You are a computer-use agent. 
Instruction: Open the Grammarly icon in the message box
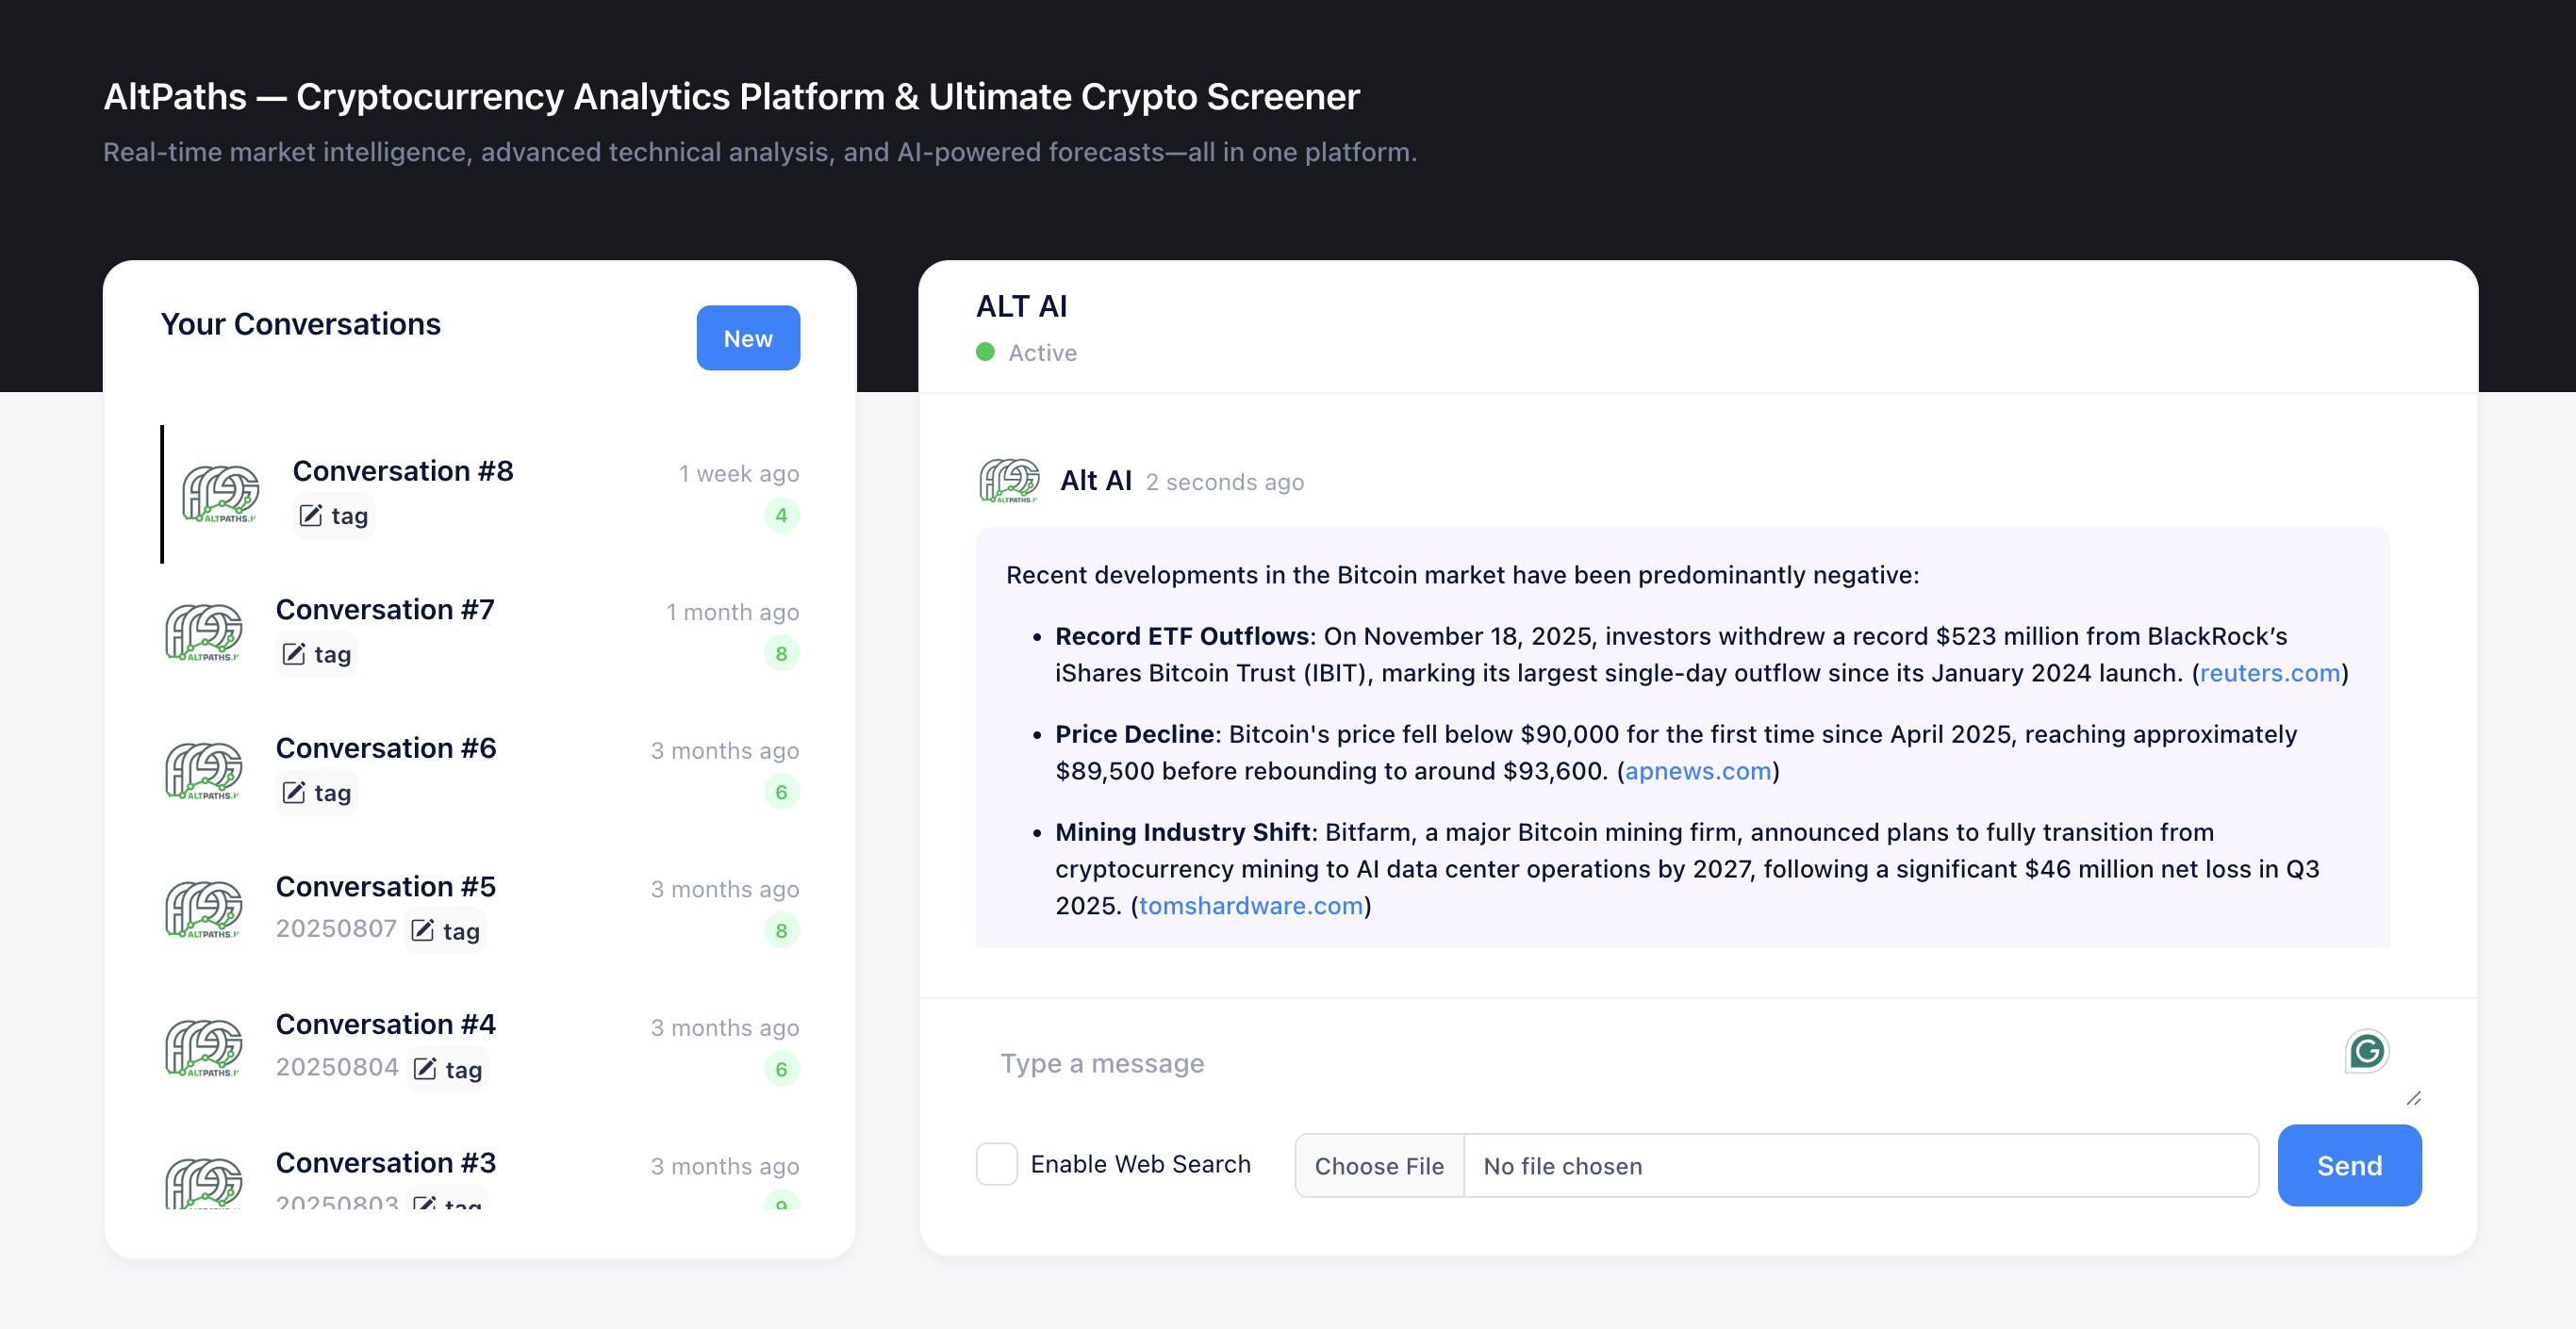point(2367,1051)
